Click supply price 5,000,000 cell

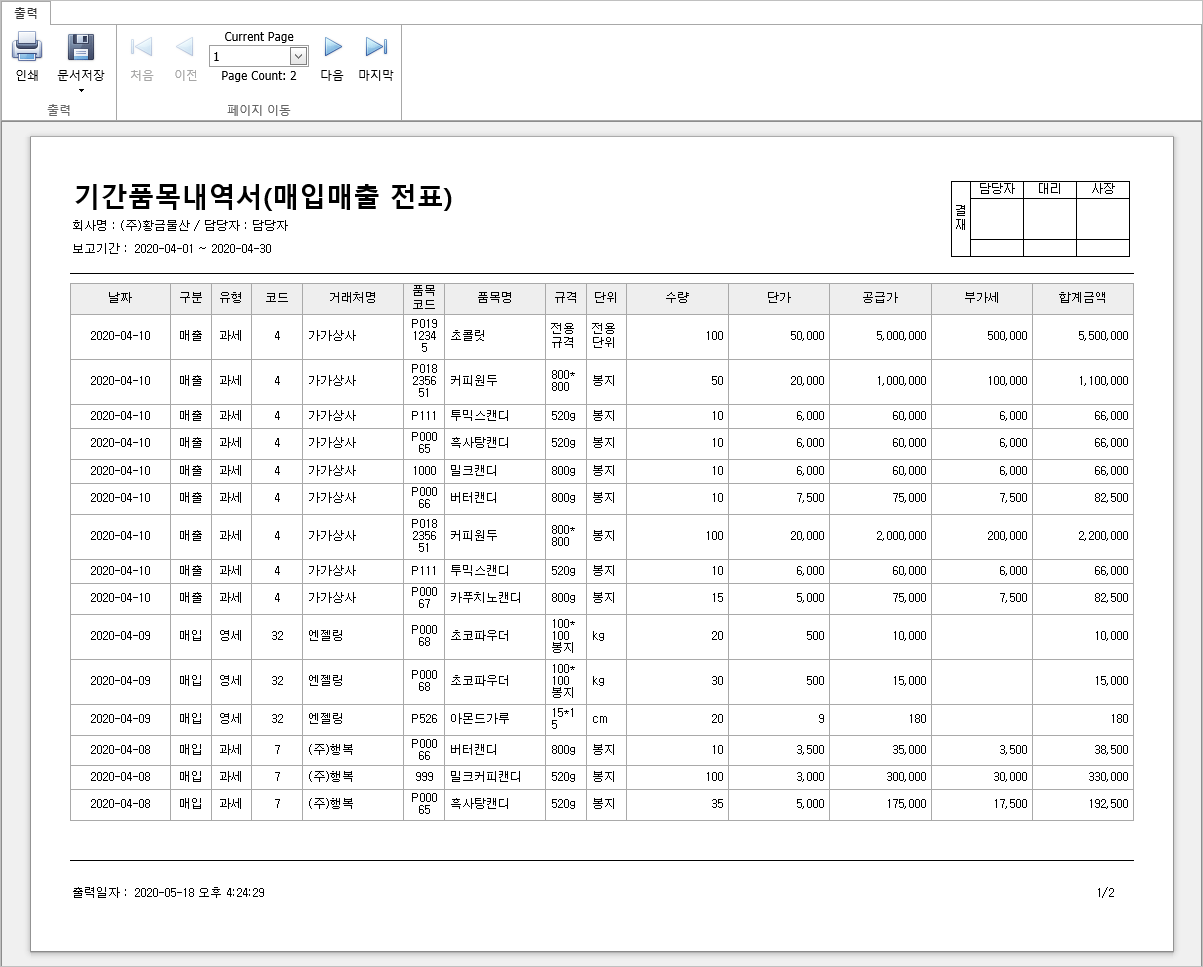880,336
